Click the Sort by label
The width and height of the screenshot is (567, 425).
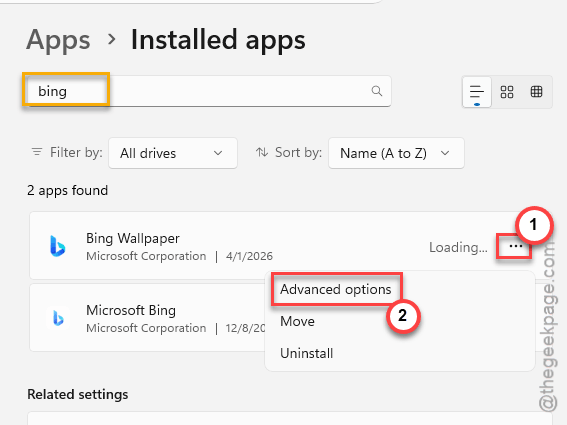coord(298,152)
